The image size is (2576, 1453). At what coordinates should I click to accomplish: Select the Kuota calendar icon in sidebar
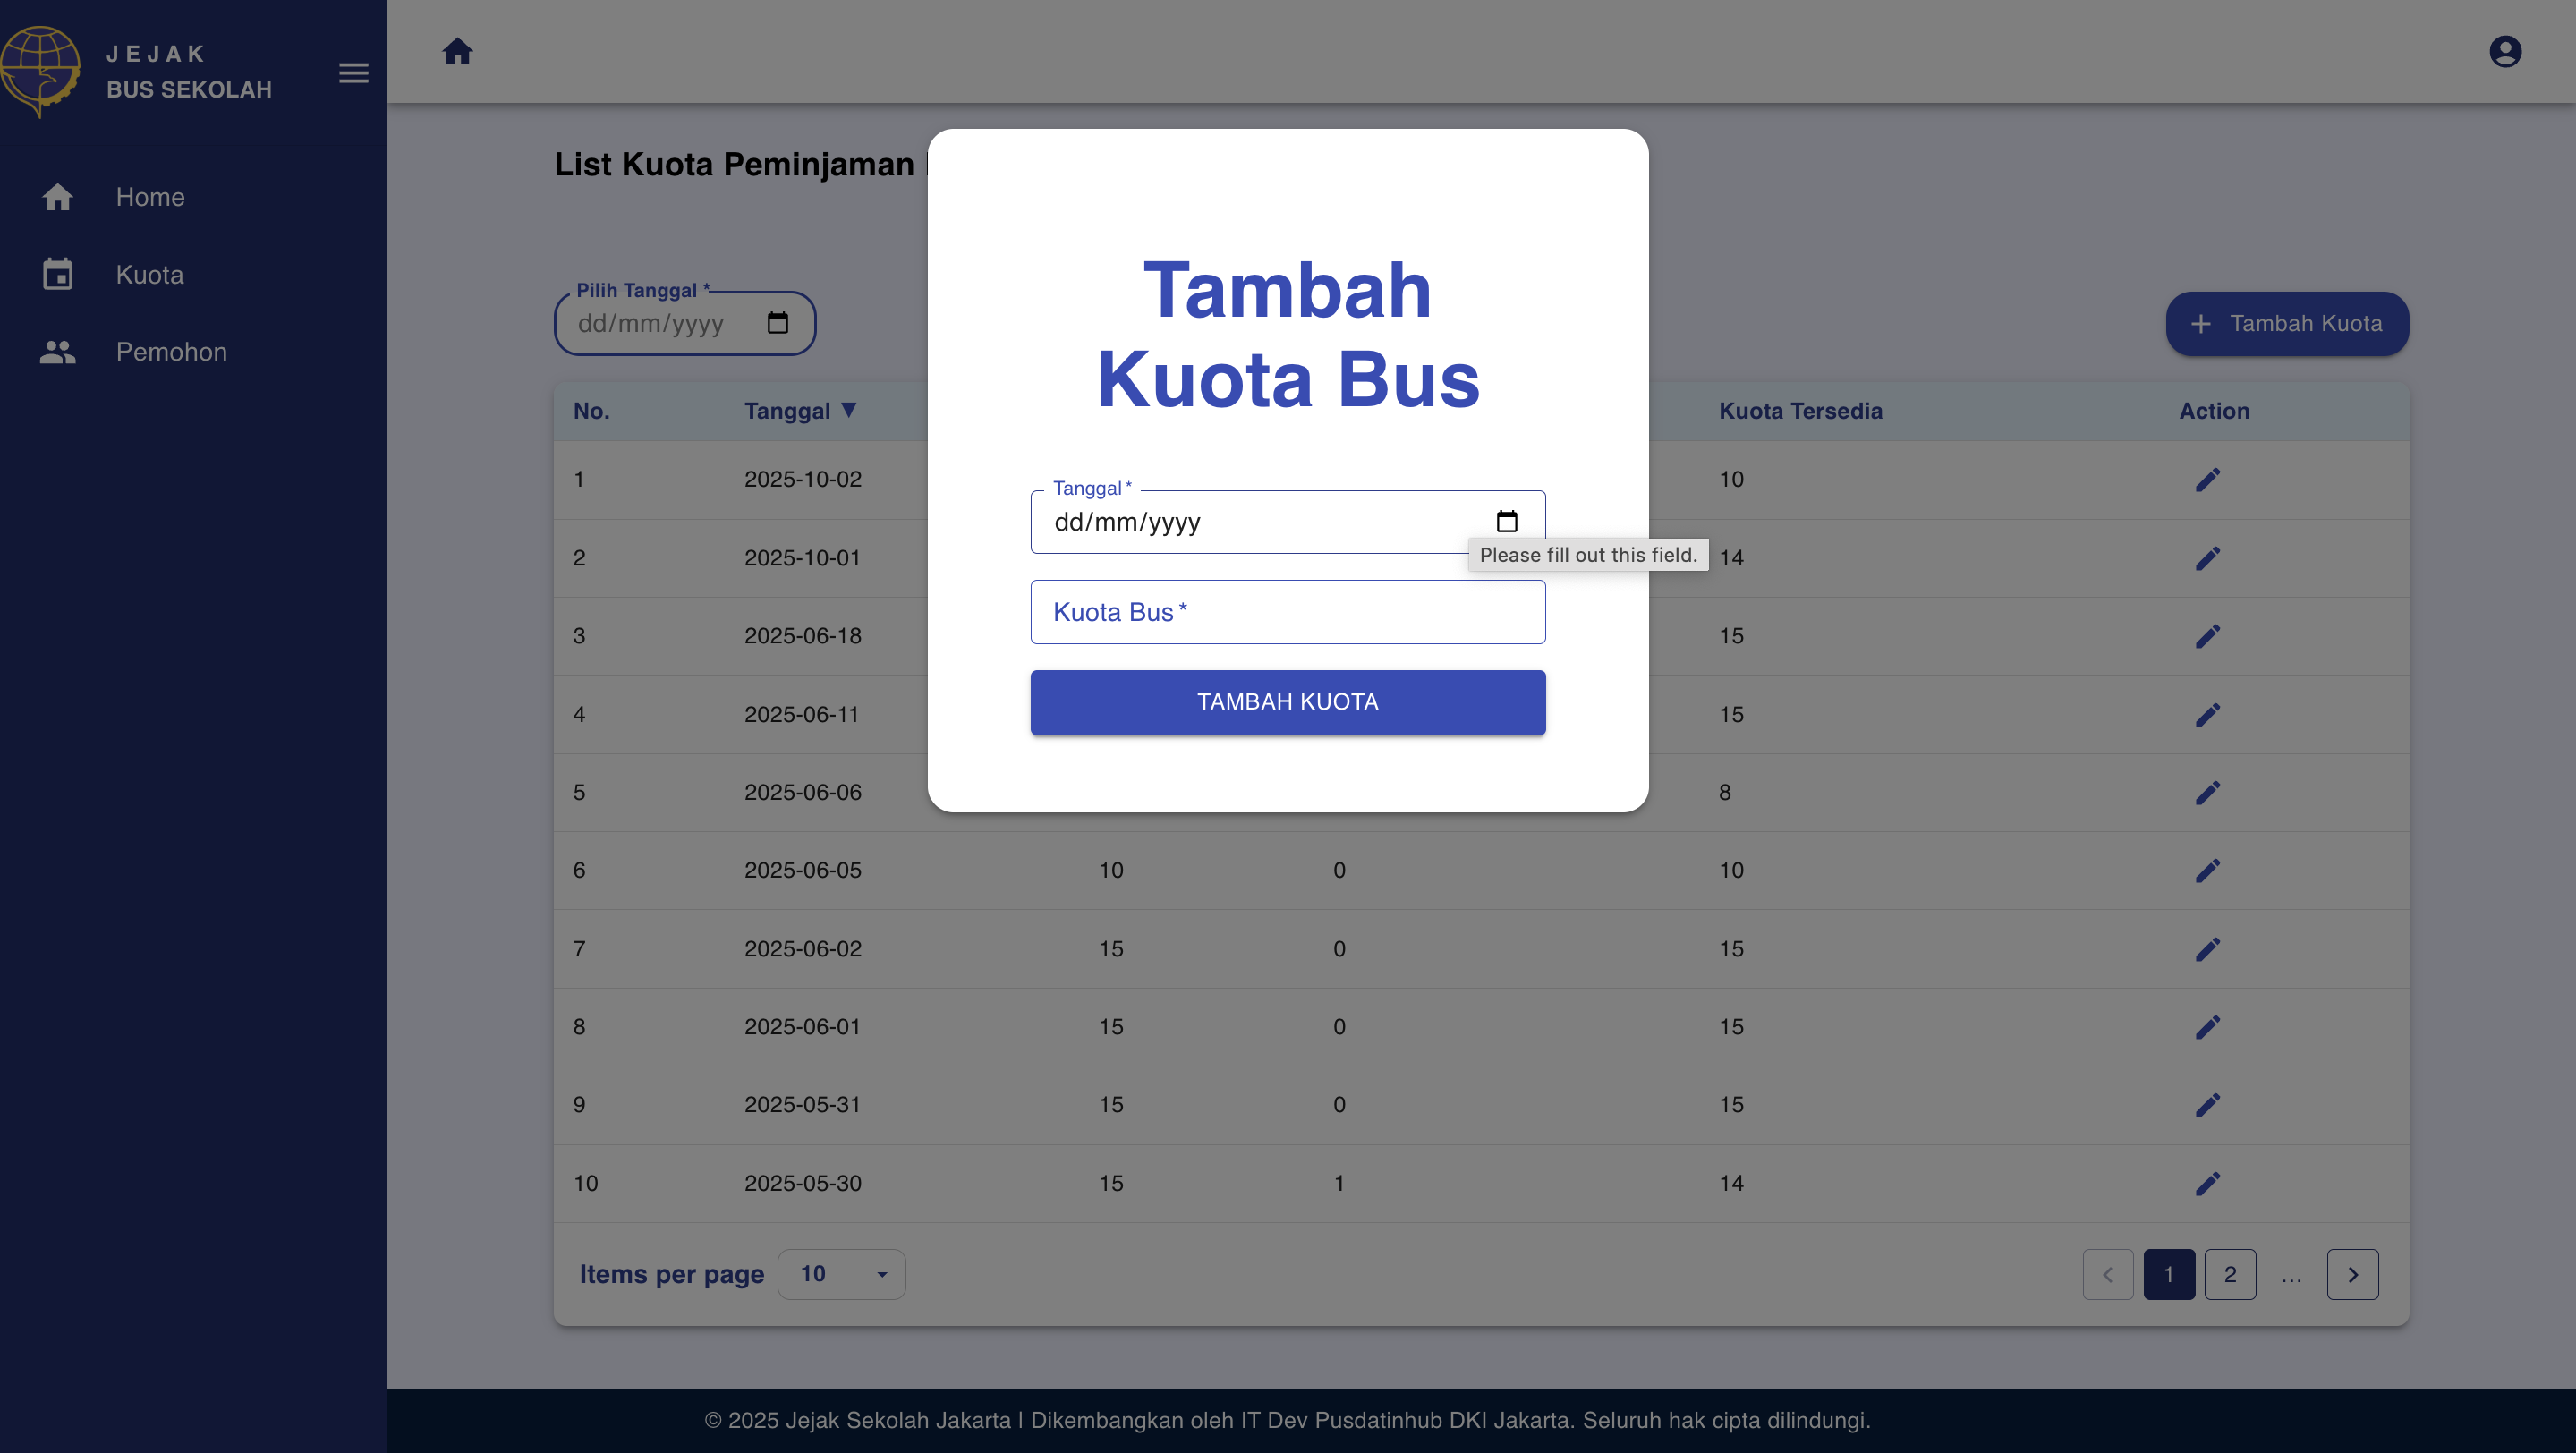click(57, 274)
